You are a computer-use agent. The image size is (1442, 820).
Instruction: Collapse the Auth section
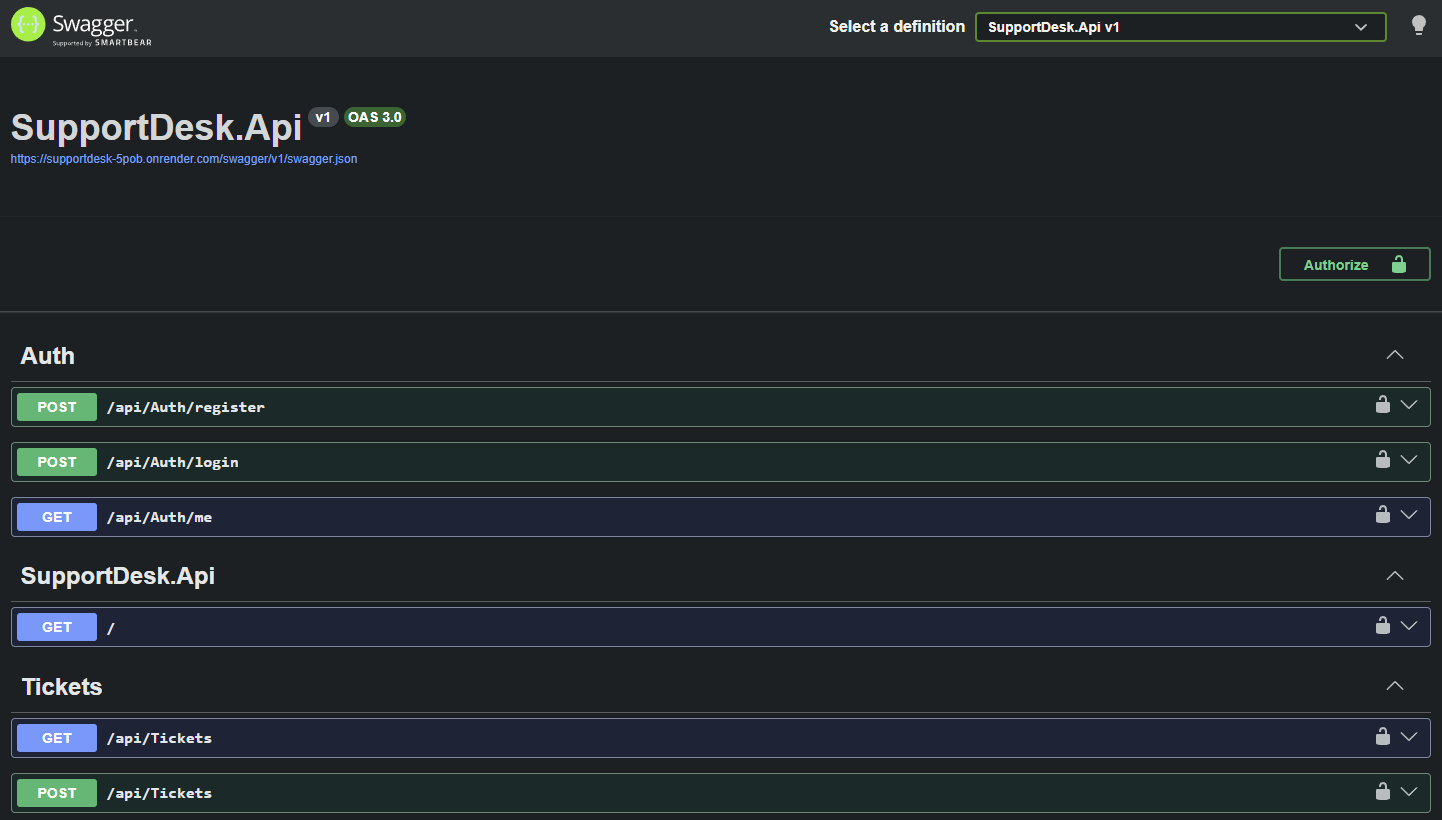click(x=1395, y=355)
